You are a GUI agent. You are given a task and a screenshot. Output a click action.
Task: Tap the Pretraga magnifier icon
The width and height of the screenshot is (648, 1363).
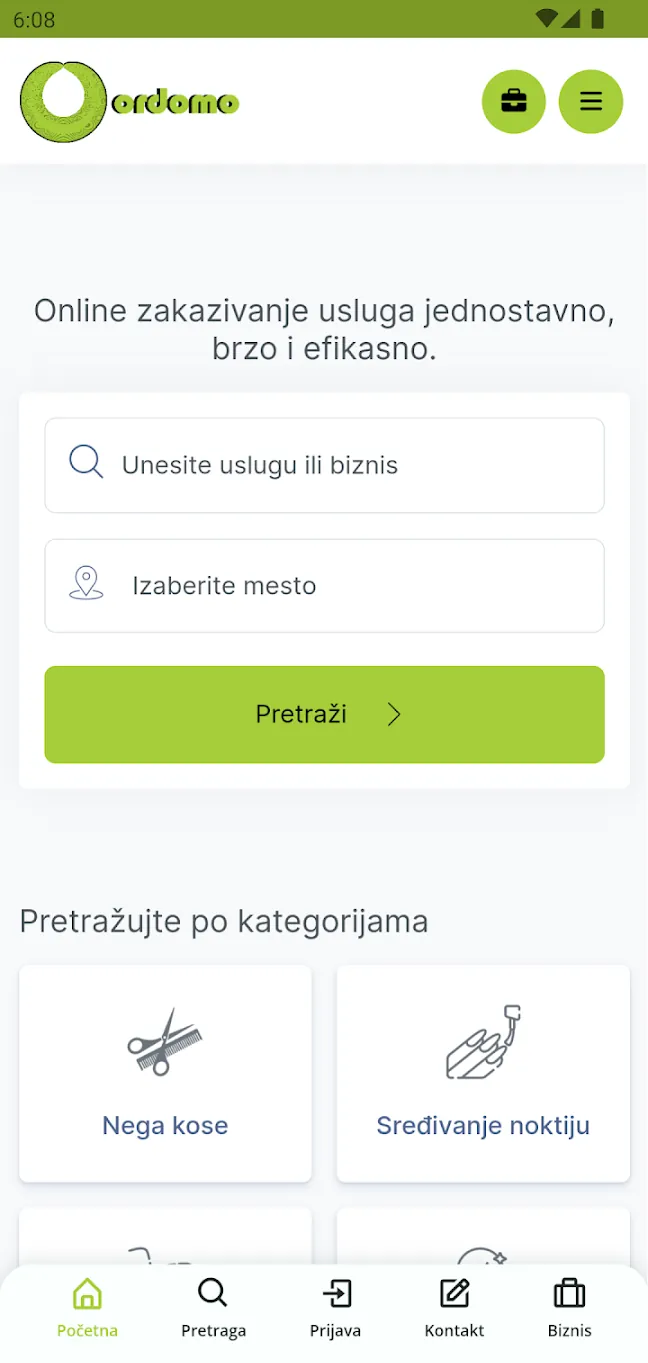(x=213, y=1292)
